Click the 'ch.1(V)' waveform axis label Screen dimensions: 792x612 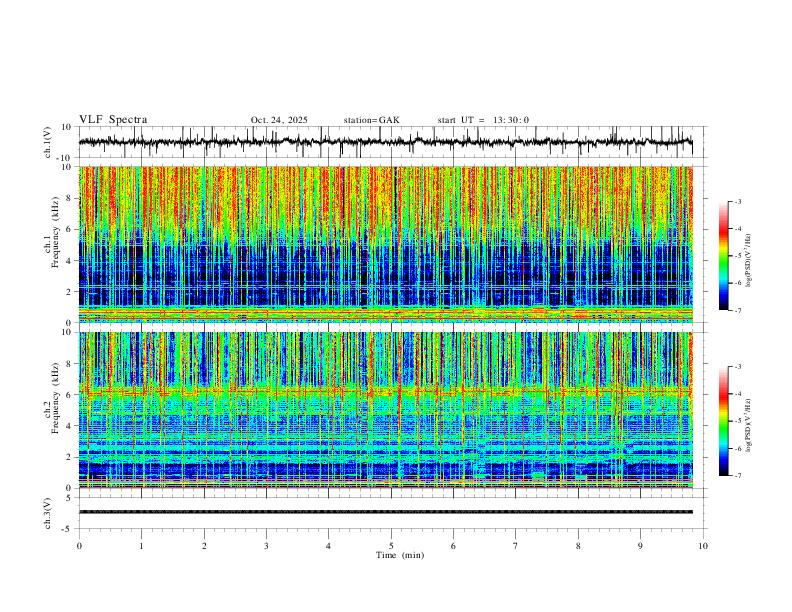[x=48, y=142]
